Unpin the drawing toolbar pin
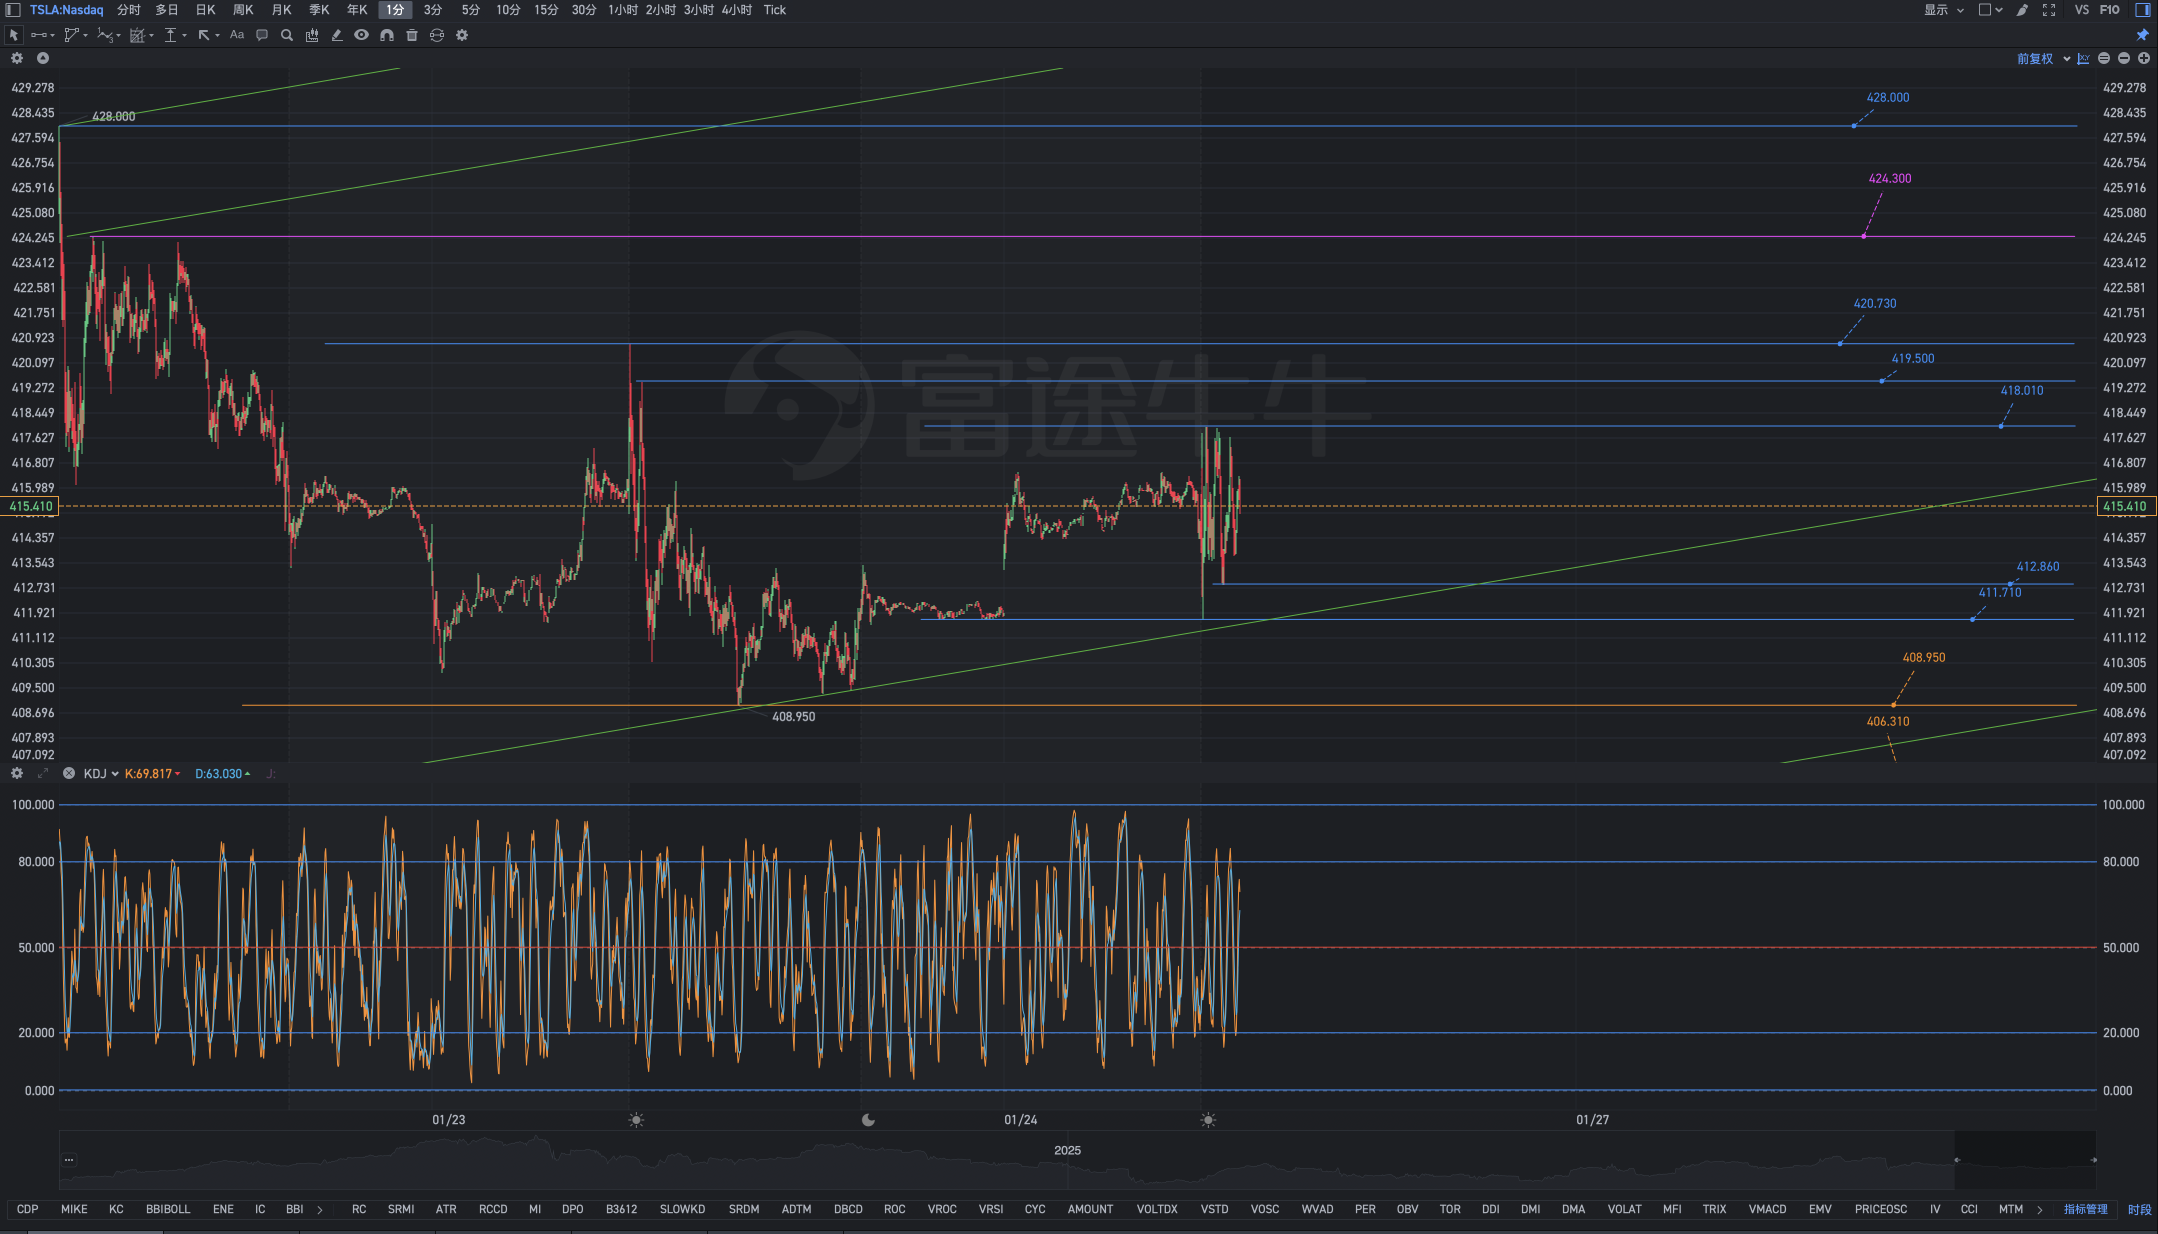Viewport: 2158px width, 1234px height. coord(2143,35)
